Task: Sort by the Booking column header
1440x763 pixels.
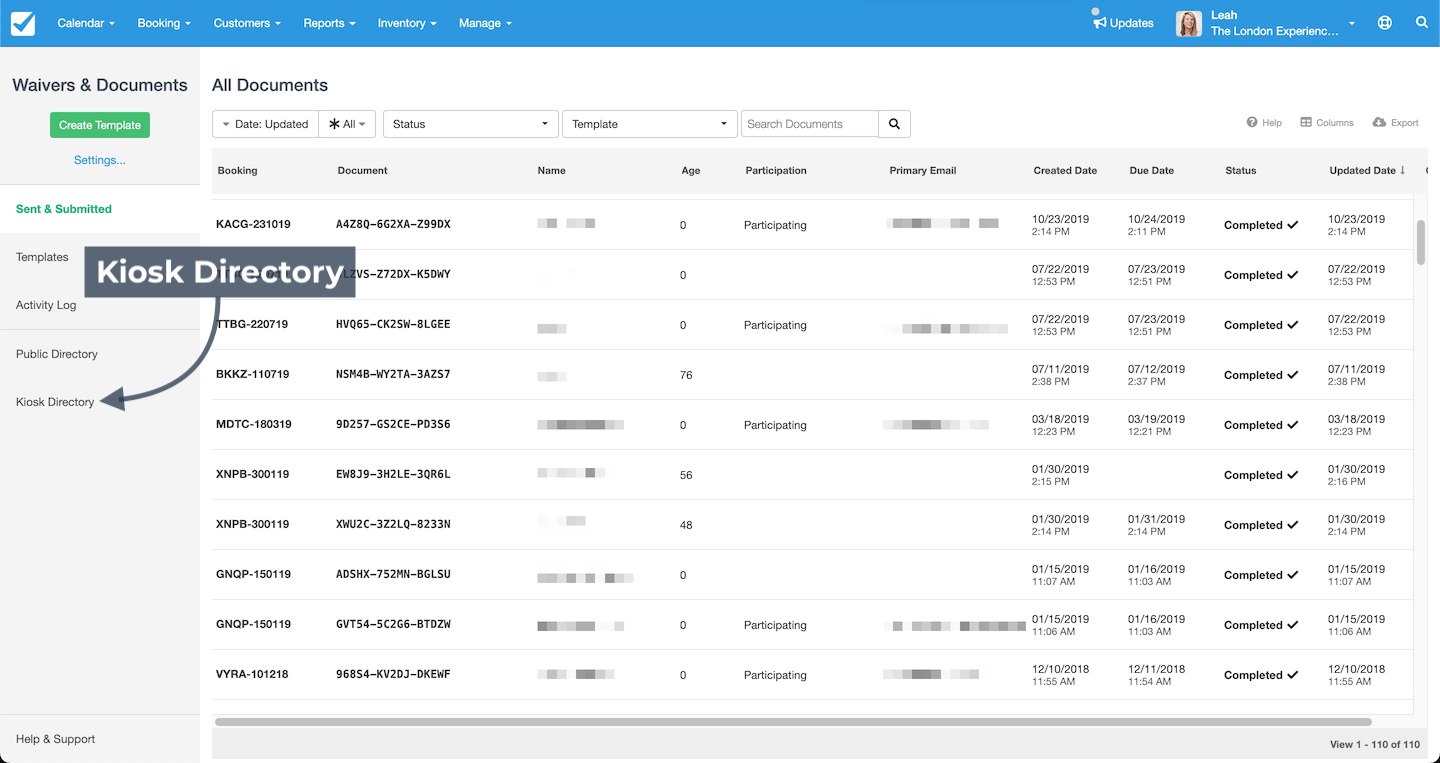Action: tap(238, 171)
